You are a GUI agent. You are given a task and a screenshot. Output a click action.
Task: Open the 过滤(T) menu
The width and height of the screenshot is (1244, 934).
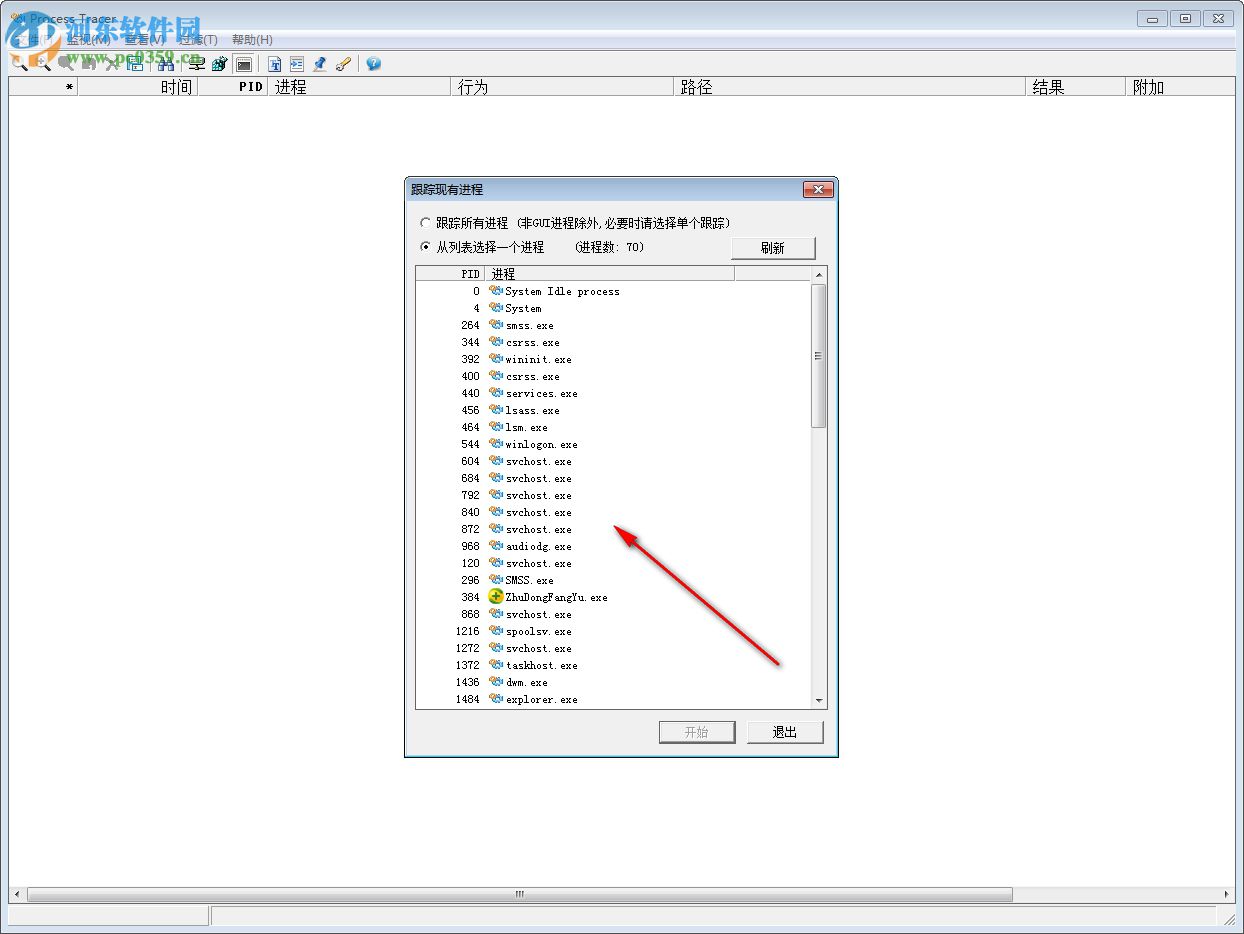[196, 39]
